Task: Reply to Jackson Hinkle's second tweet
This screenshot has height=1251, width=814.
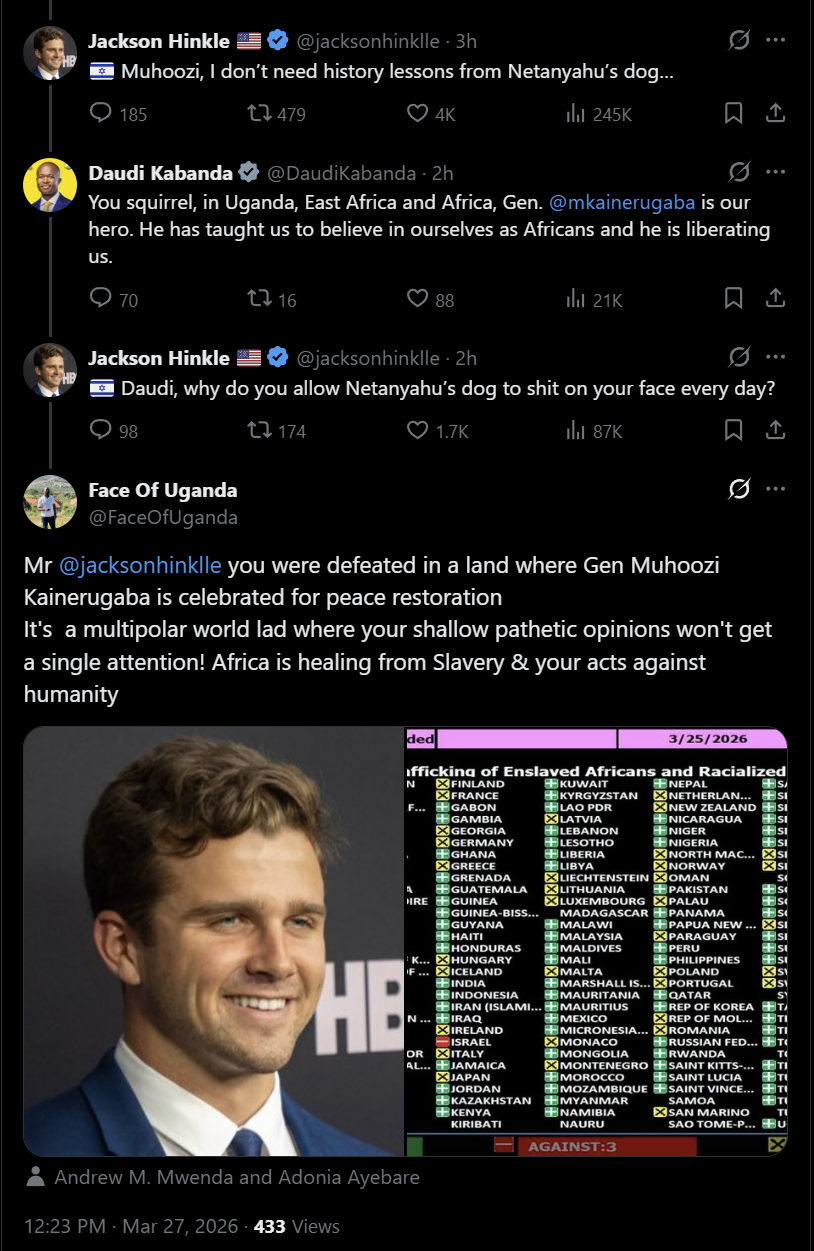Action: point(100,430)
